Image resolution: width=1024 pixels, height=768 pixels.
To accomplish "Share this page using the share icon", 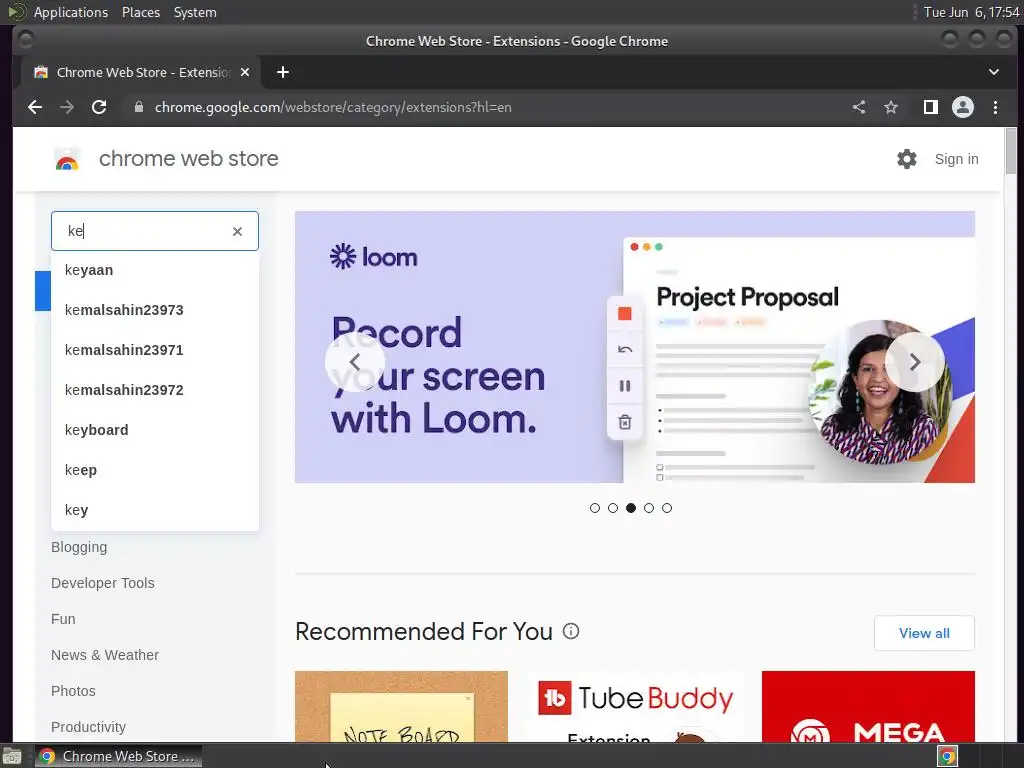I will (859, 107).
